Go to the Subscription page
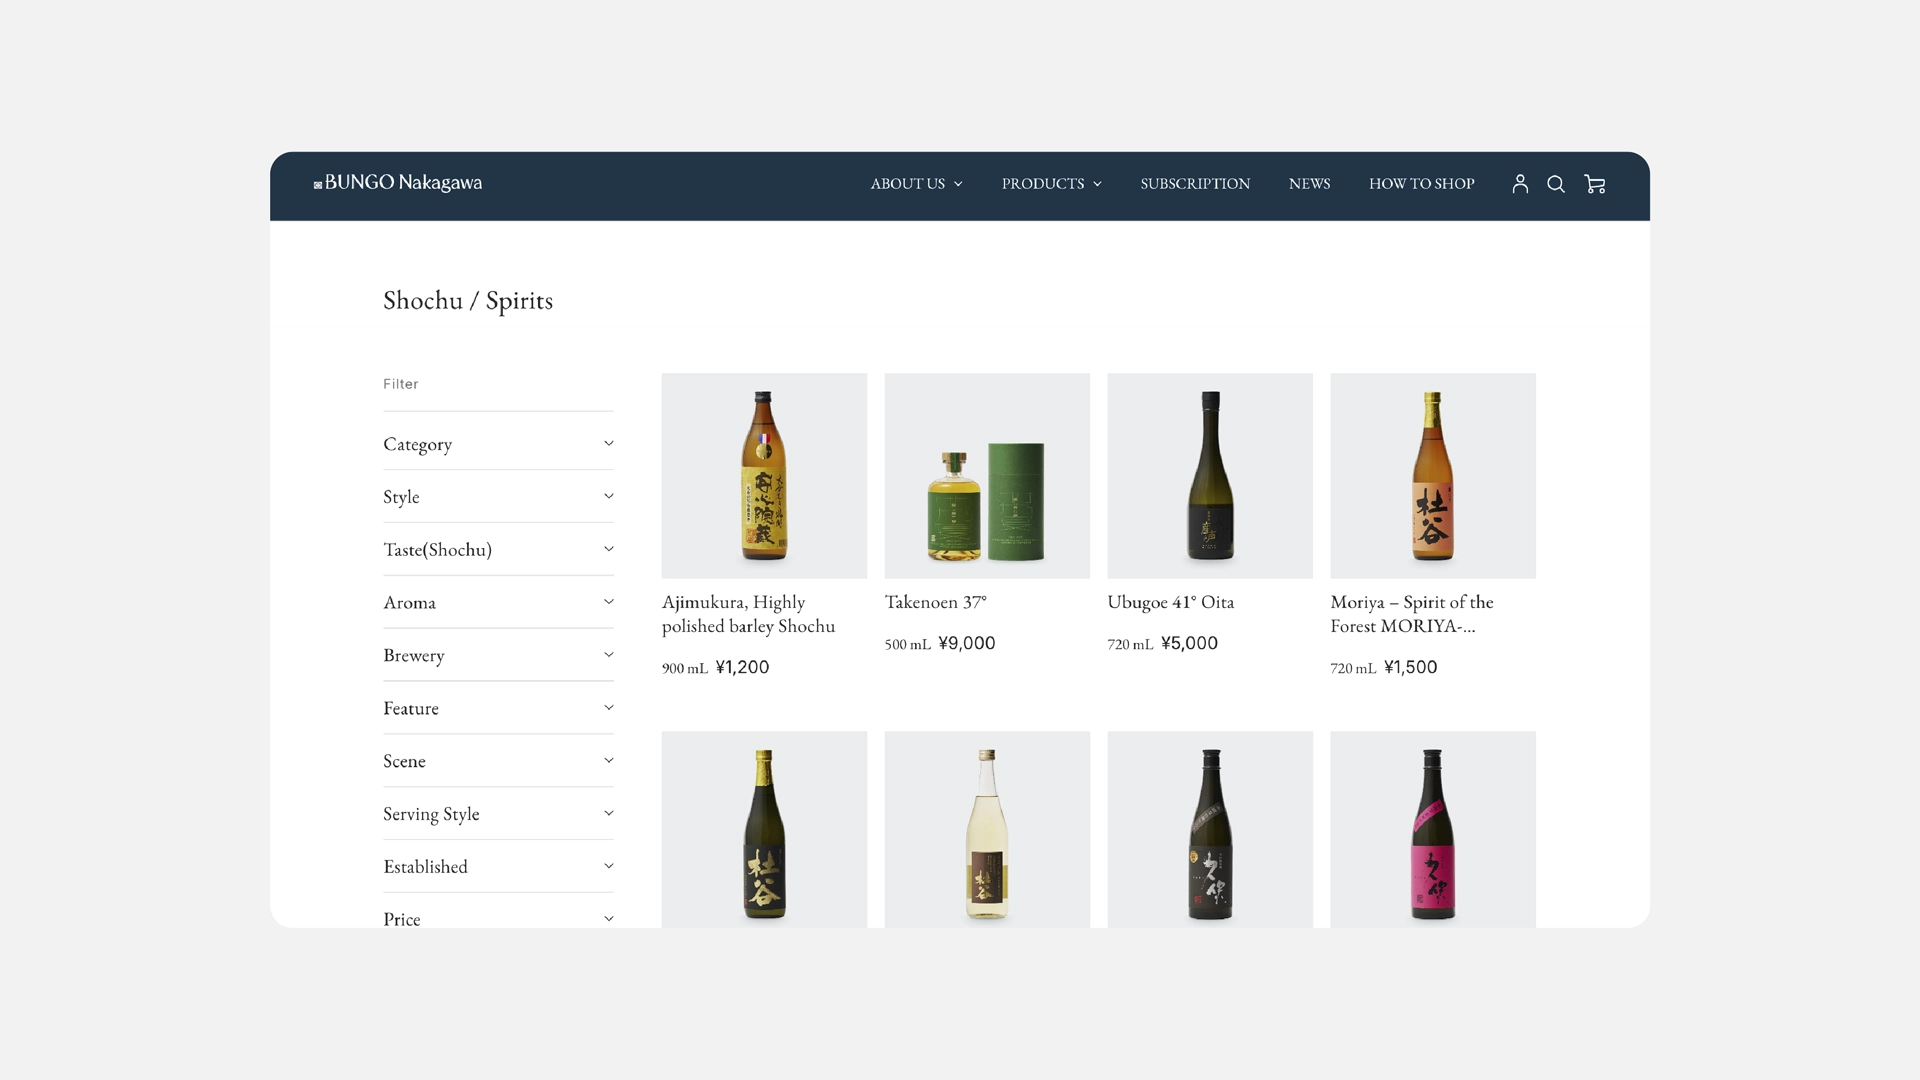The height and width of the screenshot is (1080, 1920). (1195, 184)
